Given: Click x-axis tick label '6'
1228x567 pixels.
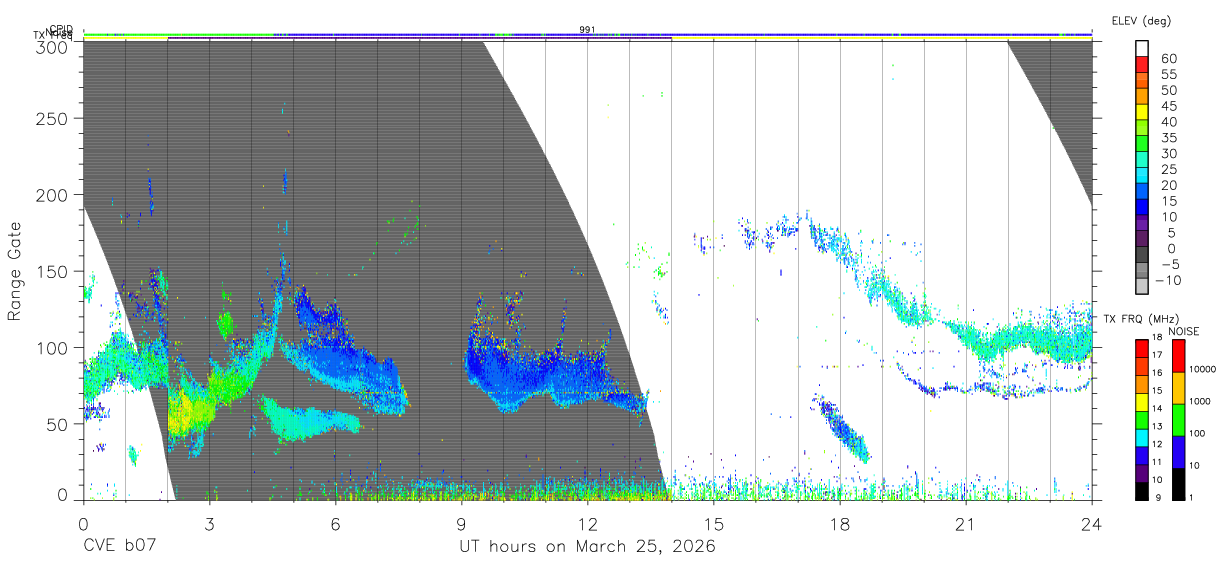Looking at the screenshot, I should (335, 524).
